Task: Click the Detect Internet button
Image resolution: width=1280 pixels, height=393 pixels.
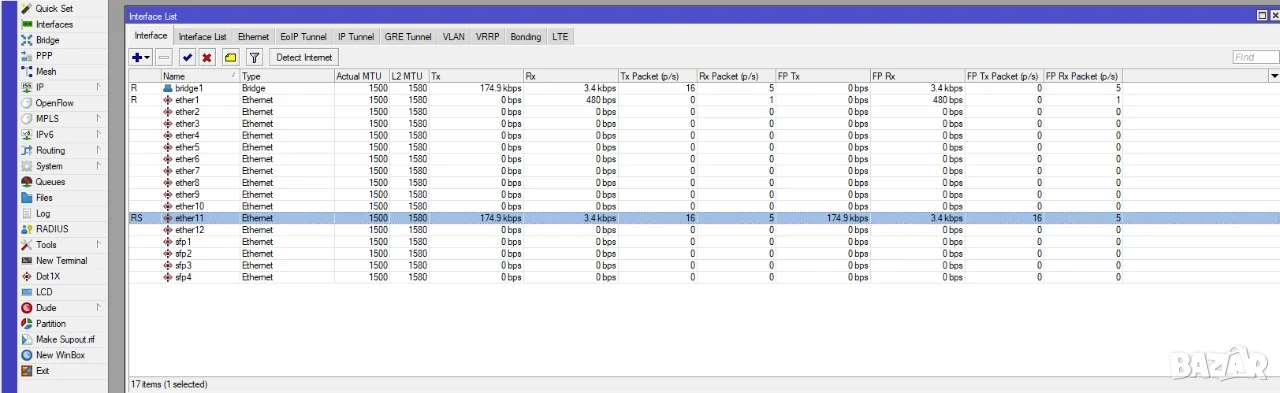Action: point(305,58)
